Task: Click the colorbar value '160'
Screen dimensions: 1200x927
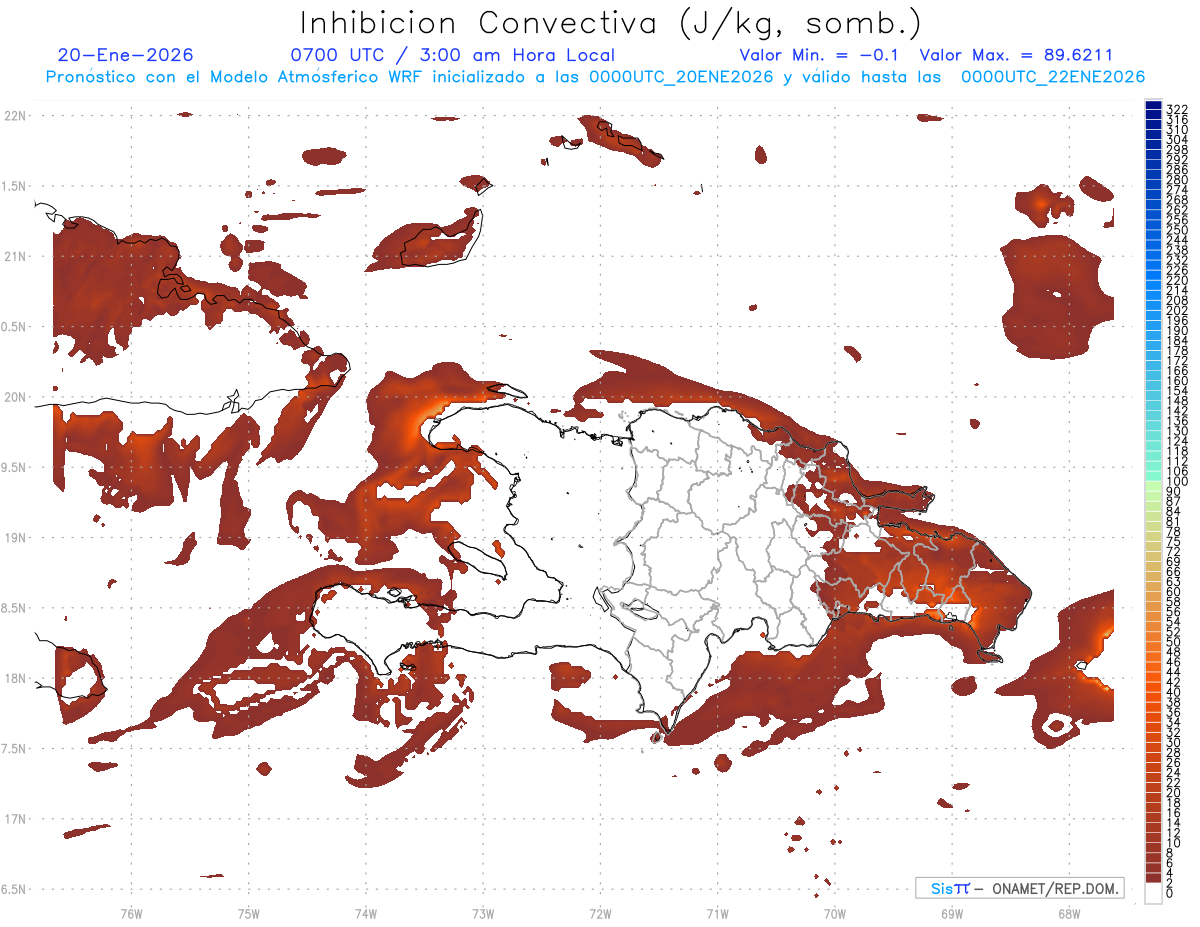Action: click(1177, 380)
